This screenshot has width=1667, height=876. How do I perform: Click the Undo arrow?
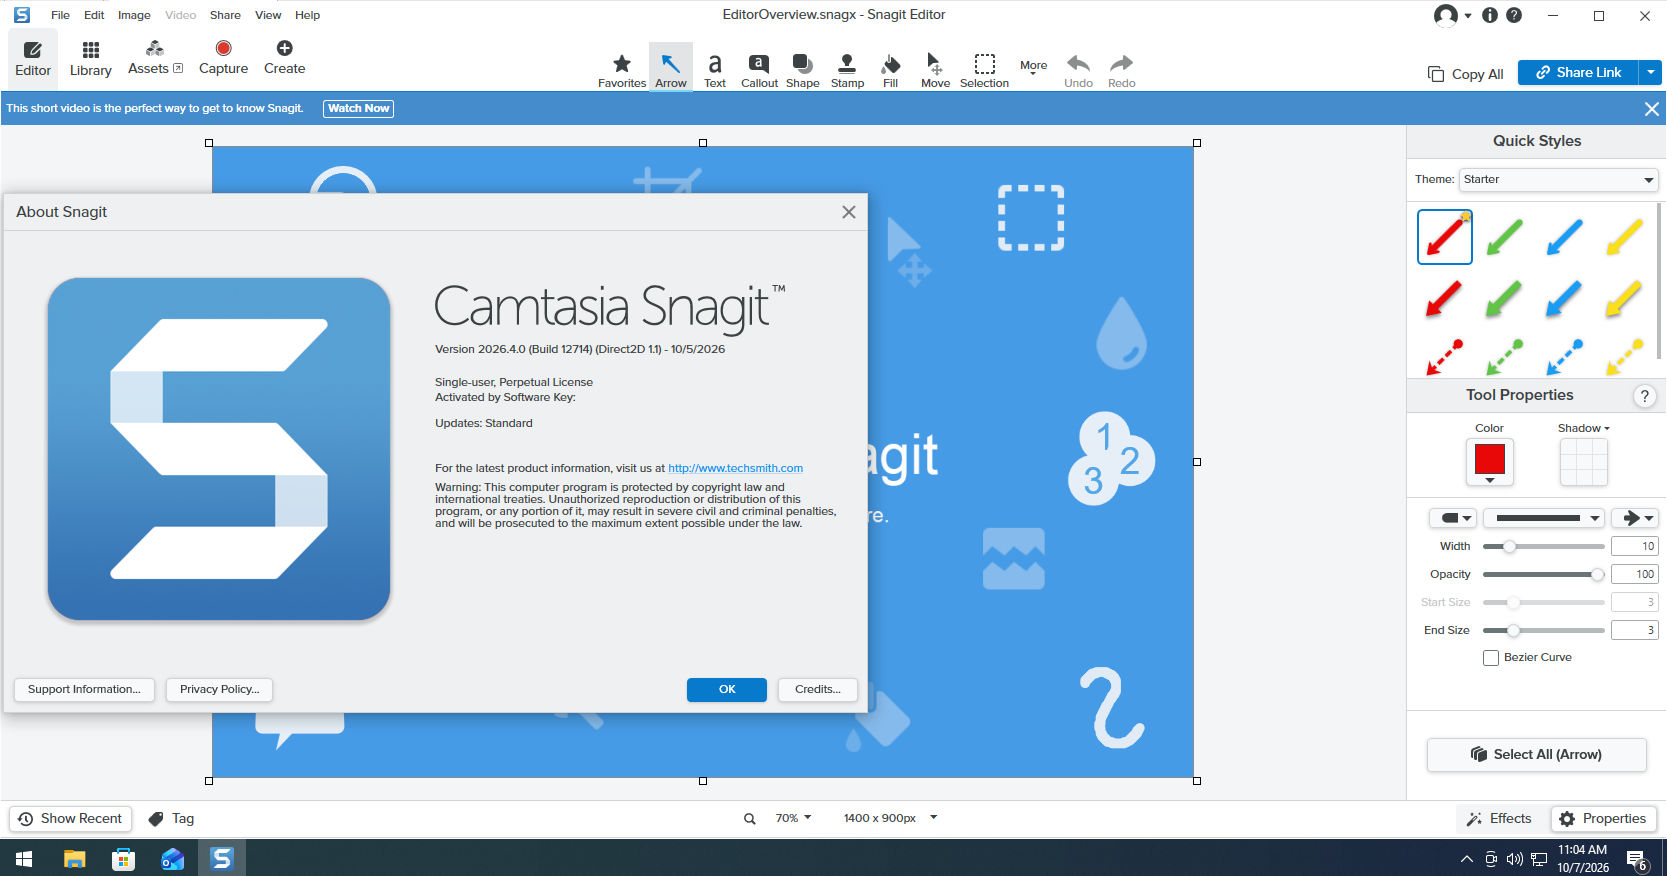[x=1078, y=68]
